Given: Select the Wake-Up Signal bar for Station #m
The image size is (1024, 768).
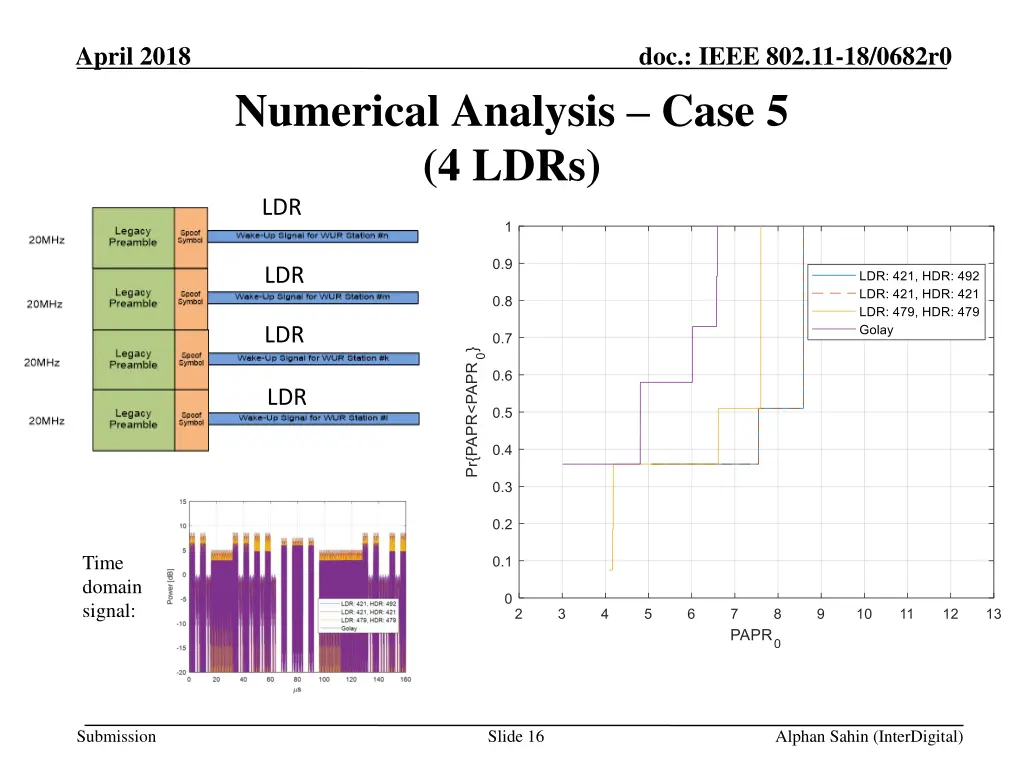Looking at the screenshot, I should (x=312, y=297).
